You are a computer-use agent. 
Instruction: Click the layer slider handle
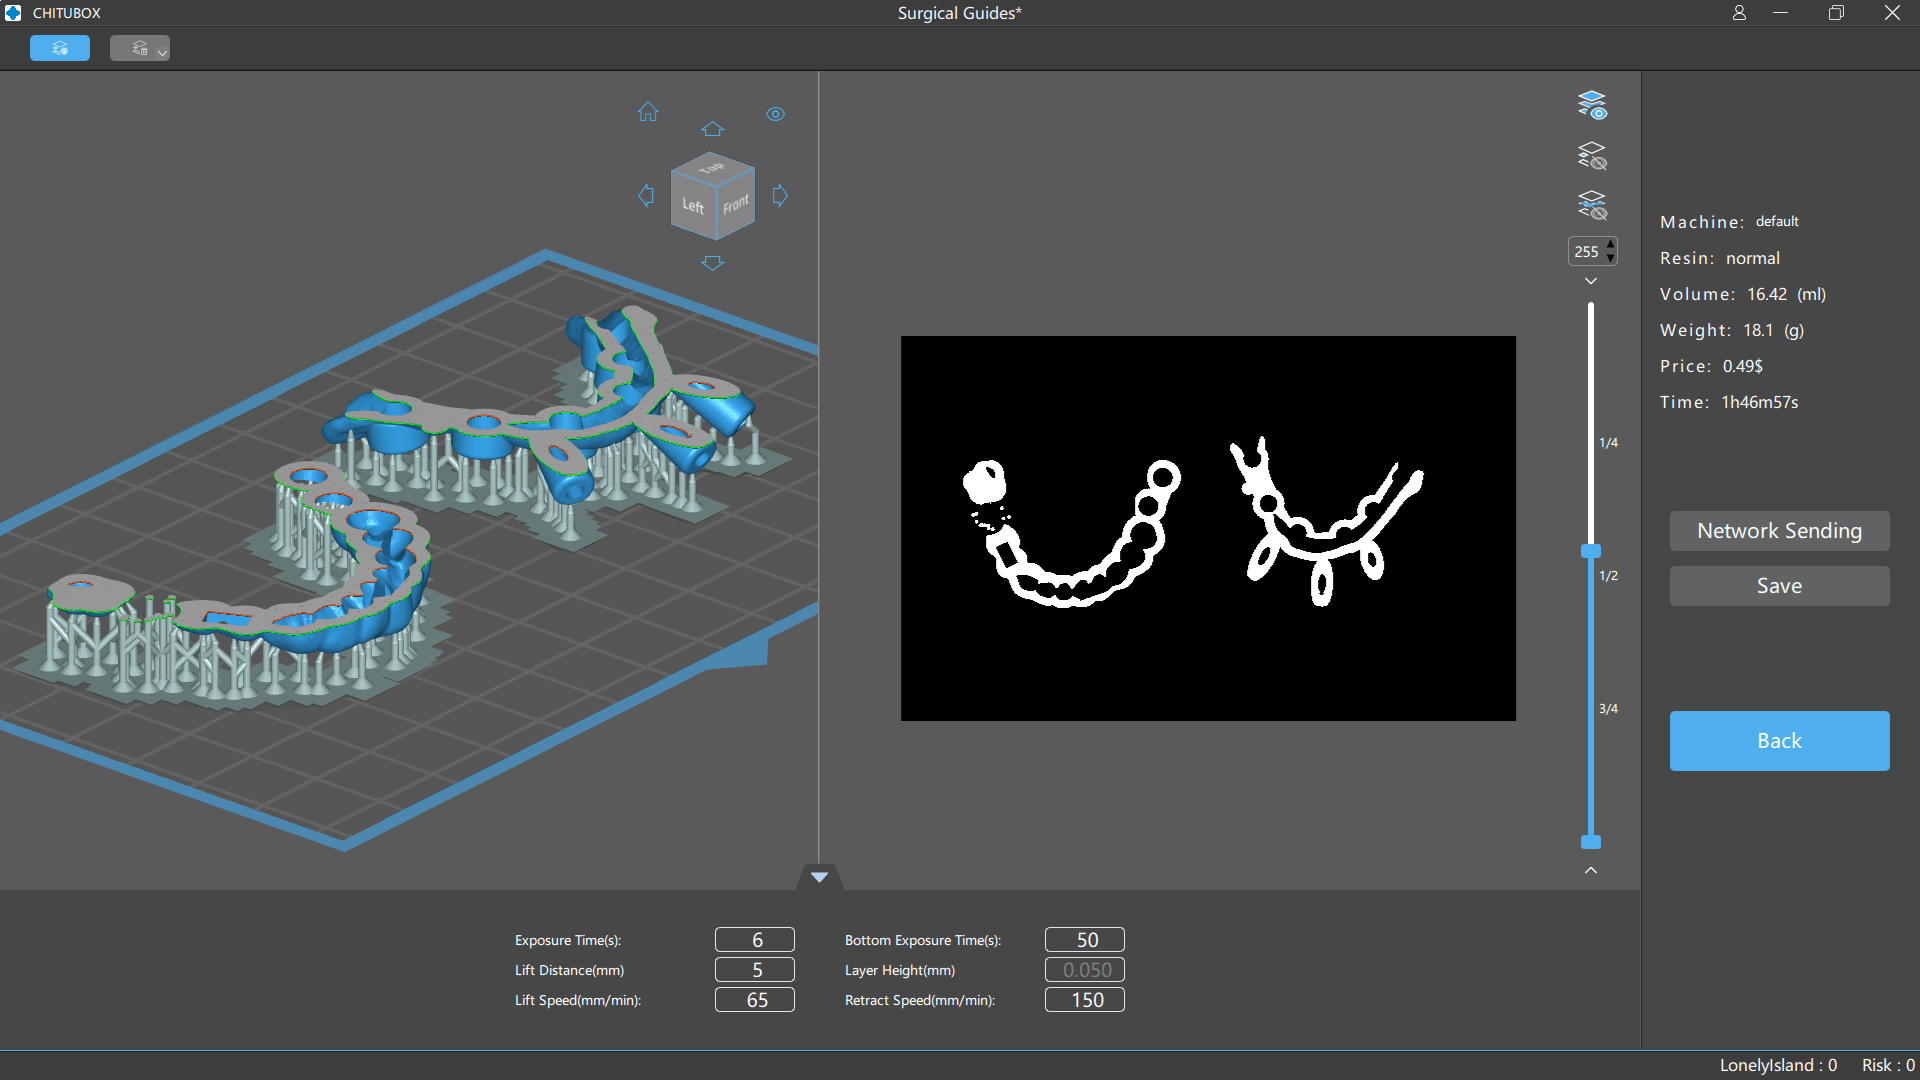click(1591, 551)
